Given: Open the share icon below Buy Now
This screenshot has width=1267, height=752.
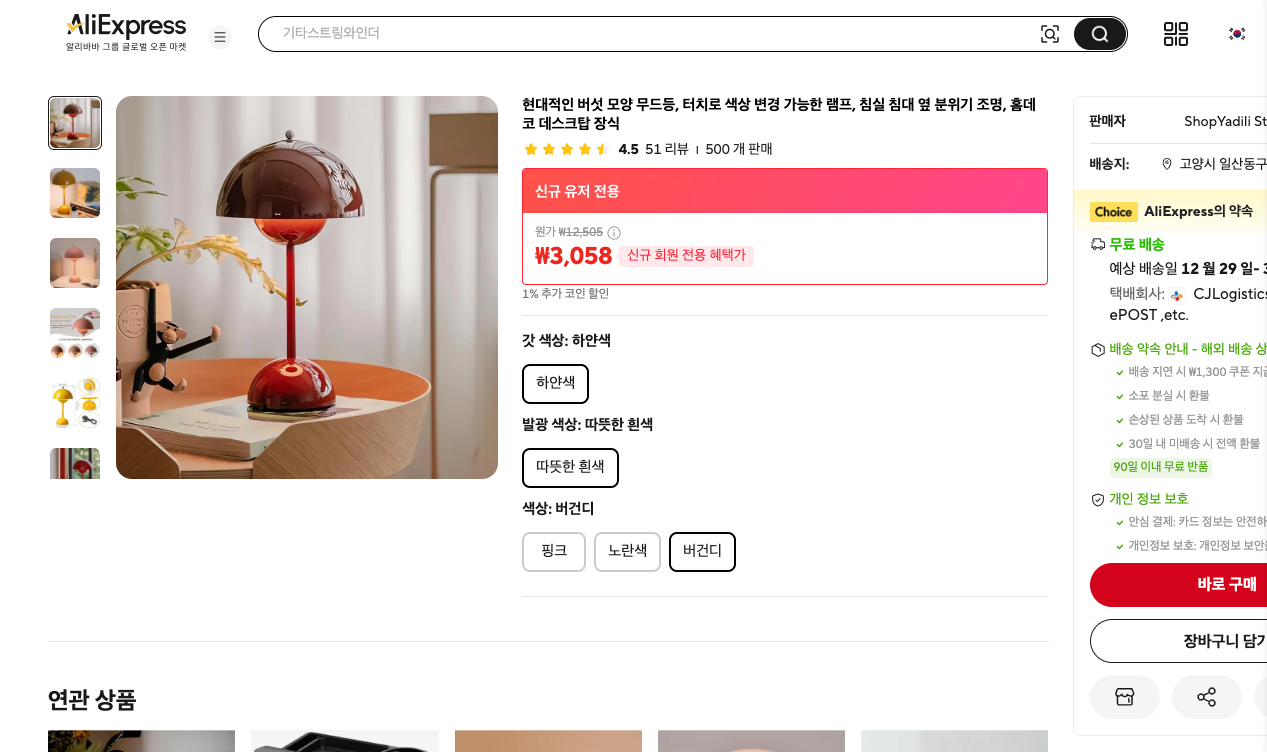Looking at the screenshot, I should point(1207,697).
